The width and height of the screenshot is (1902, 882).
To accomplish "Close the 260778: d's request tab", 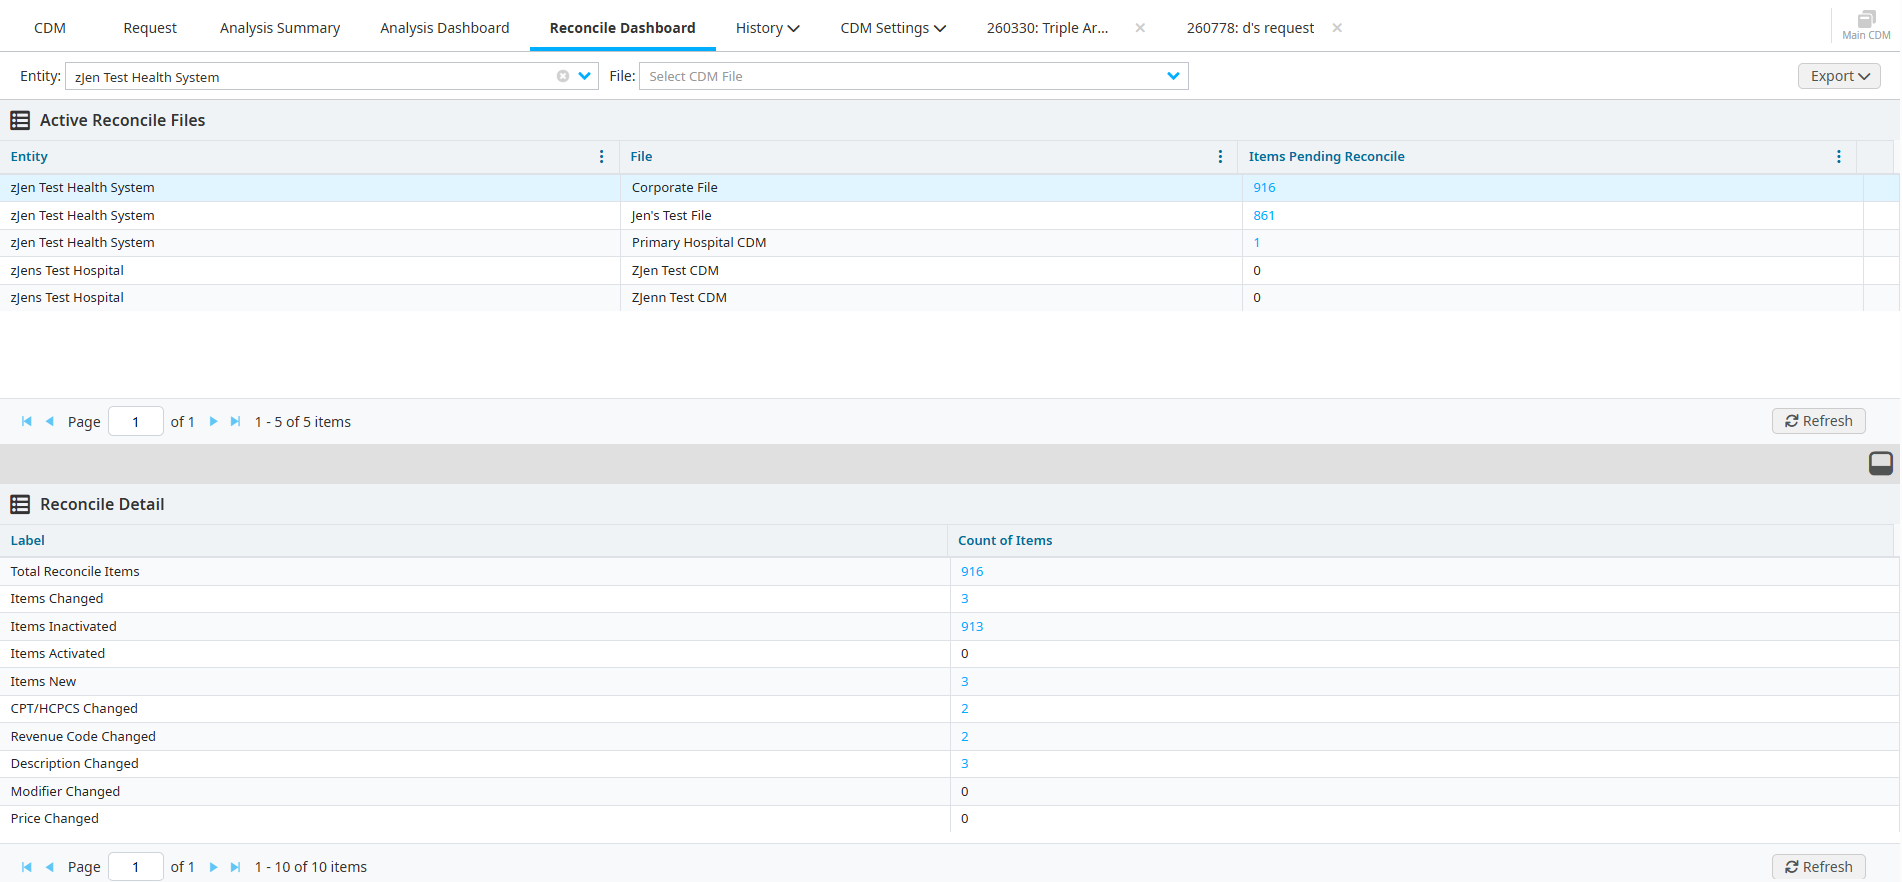I will coord(1337,28).
